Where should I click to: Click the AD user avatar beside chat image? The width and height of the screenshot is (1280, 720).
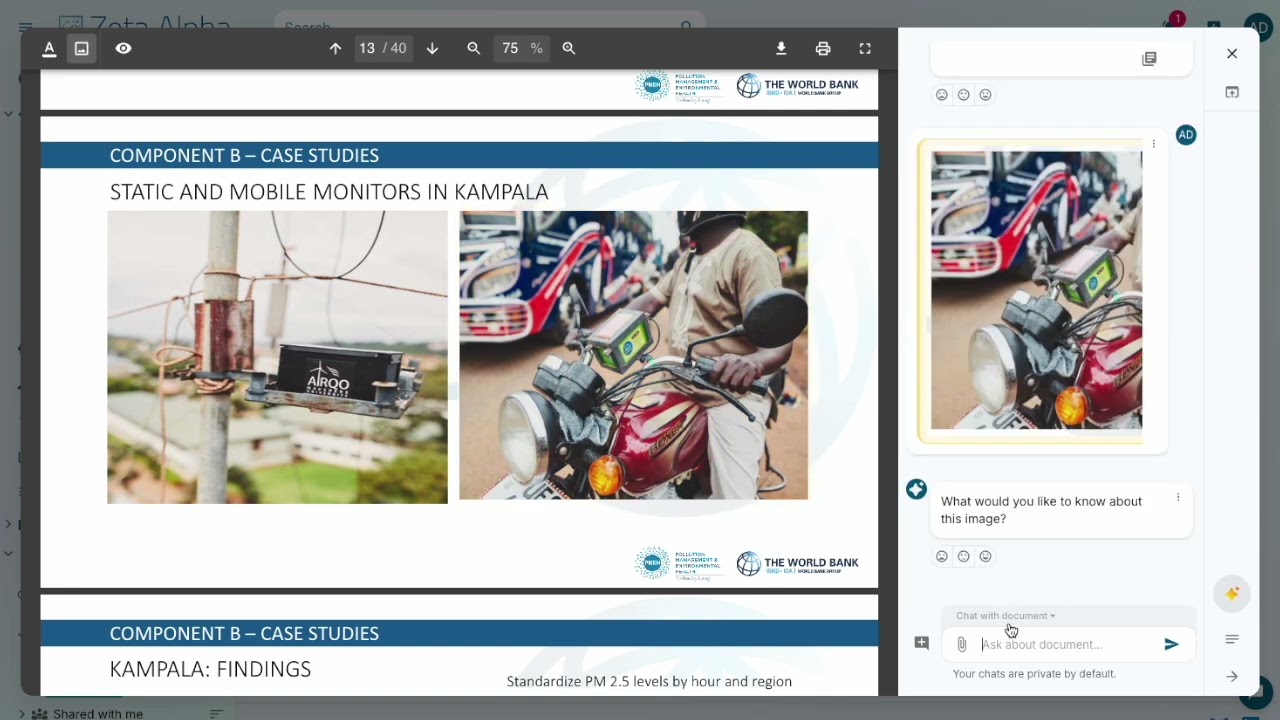click(1186, 135)
